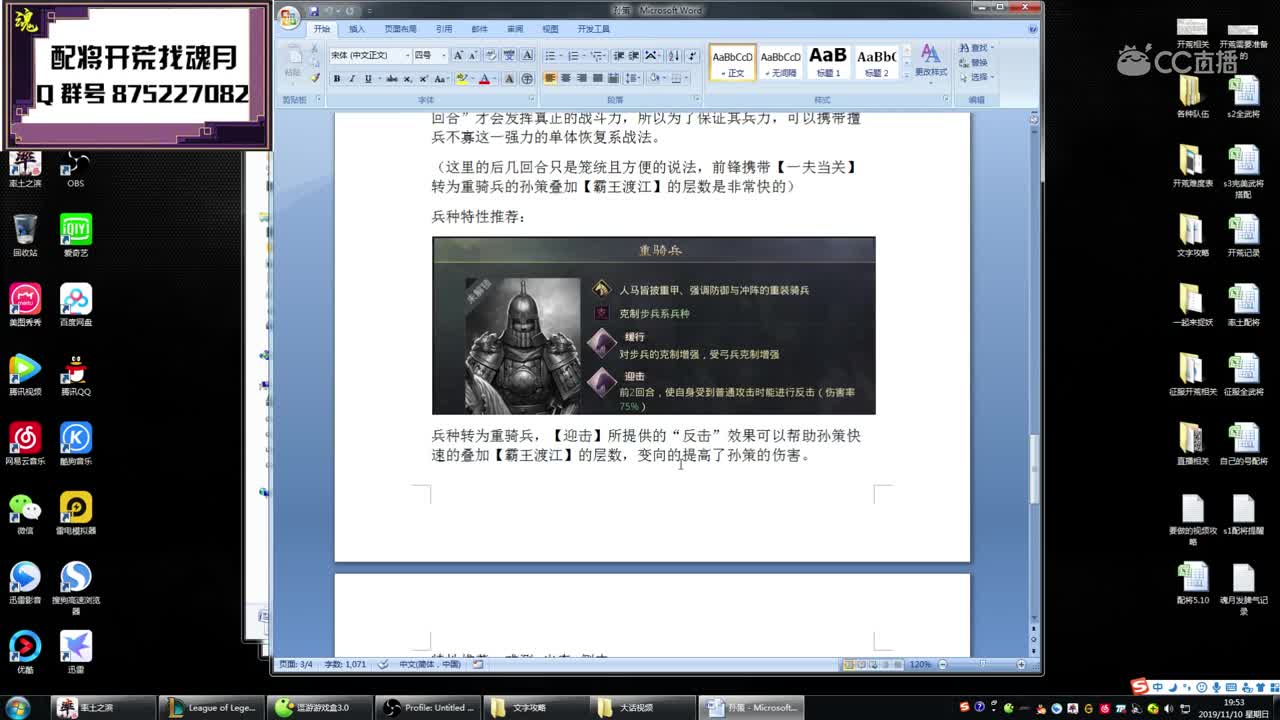1280x720 pixels.
Task: Switch to the 引用 ribbon tab
Action: pyautogui.click(x=444, y=29)
